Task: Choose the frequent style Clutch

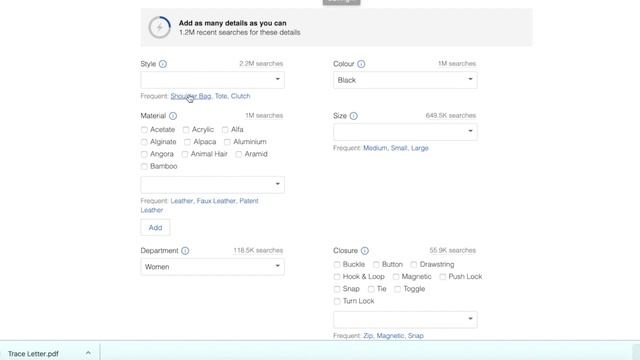Action: [x=240, y=96]
